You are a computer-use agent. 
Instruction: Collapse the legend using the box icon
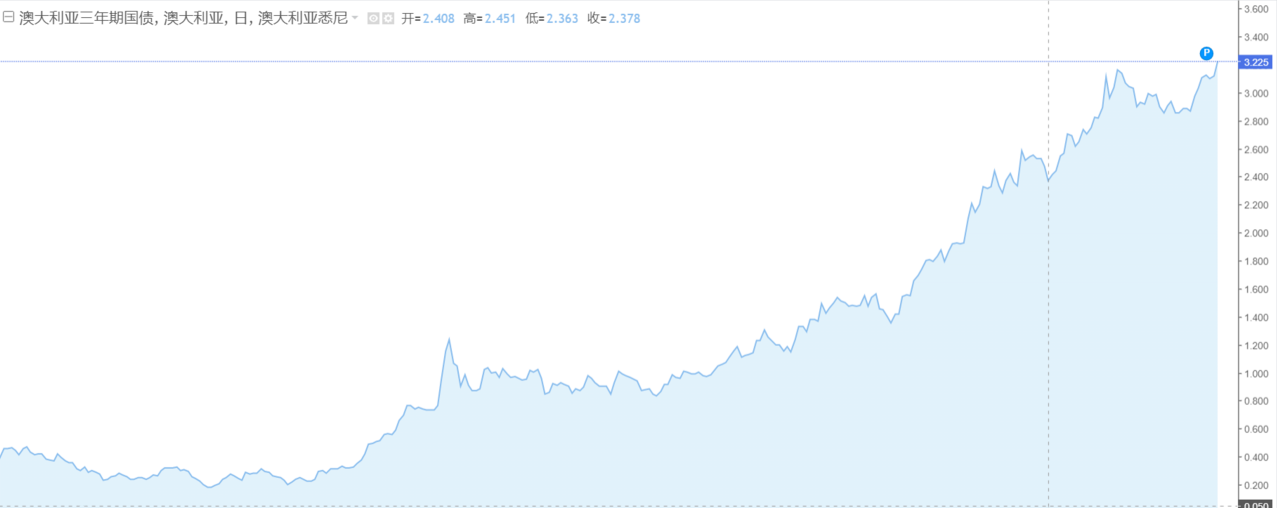pyautogui.click(x=8, y=18)
